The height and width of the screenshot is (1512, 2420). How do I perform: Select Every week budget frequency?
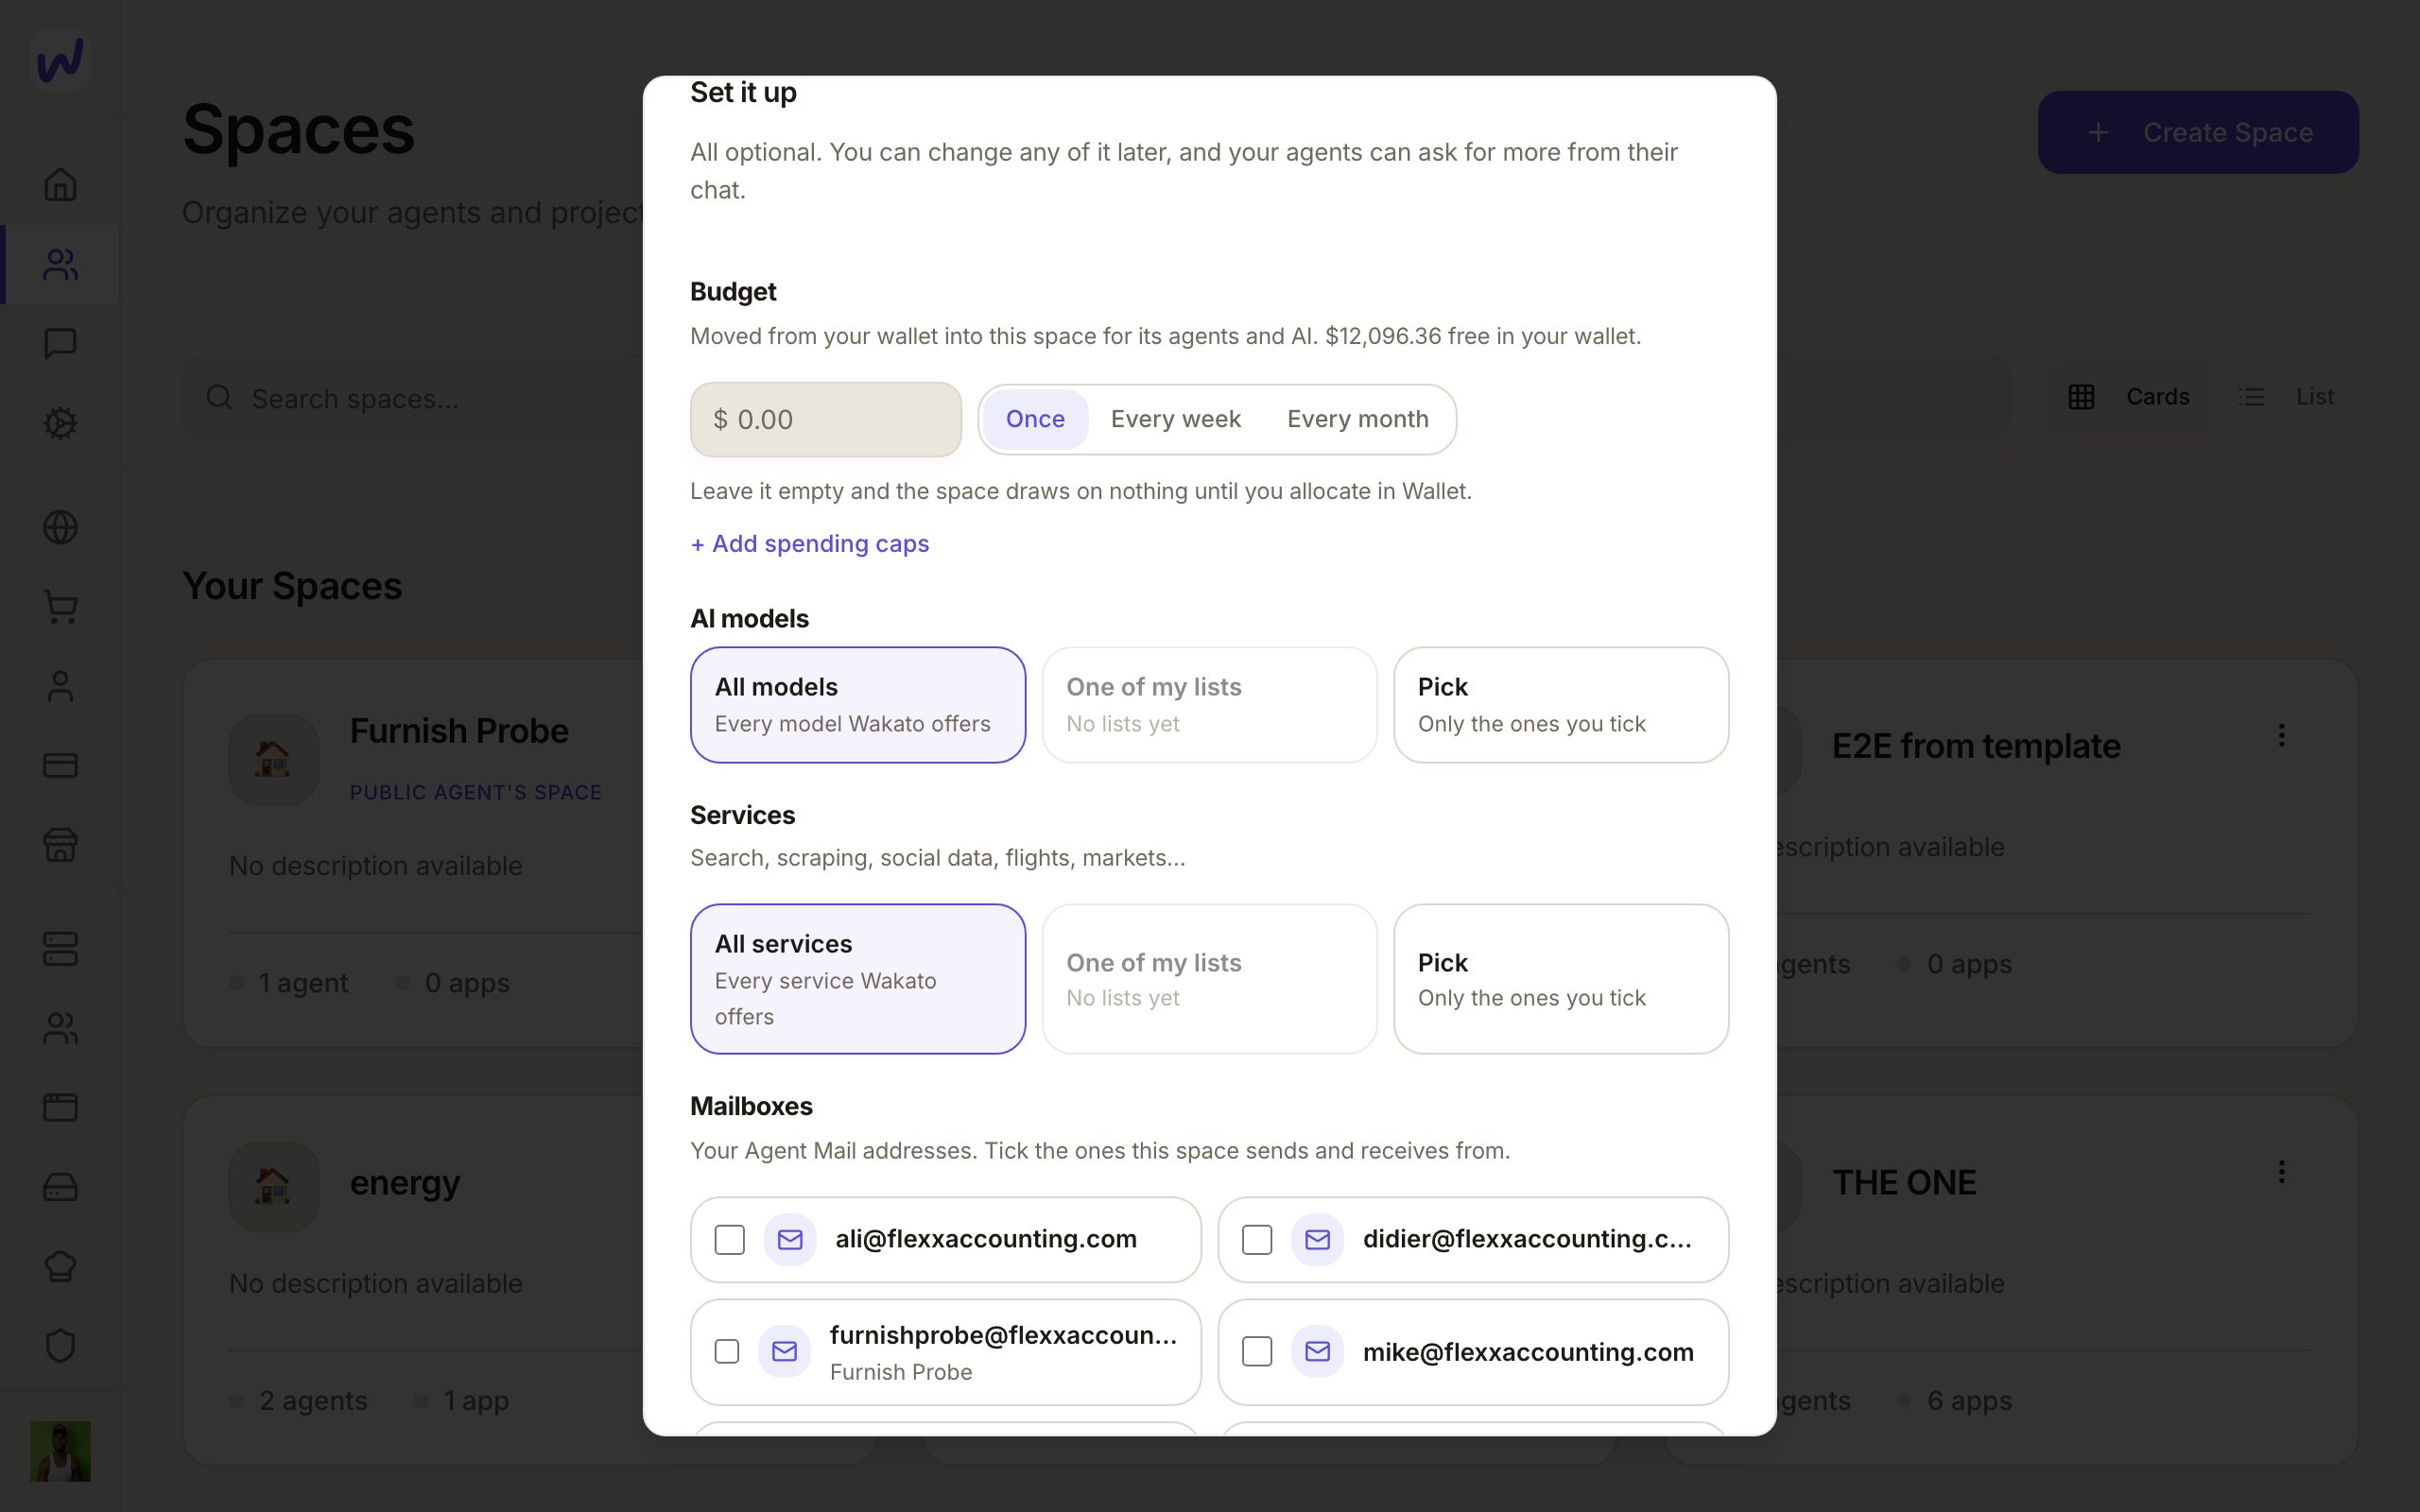tap(1175, 419)
